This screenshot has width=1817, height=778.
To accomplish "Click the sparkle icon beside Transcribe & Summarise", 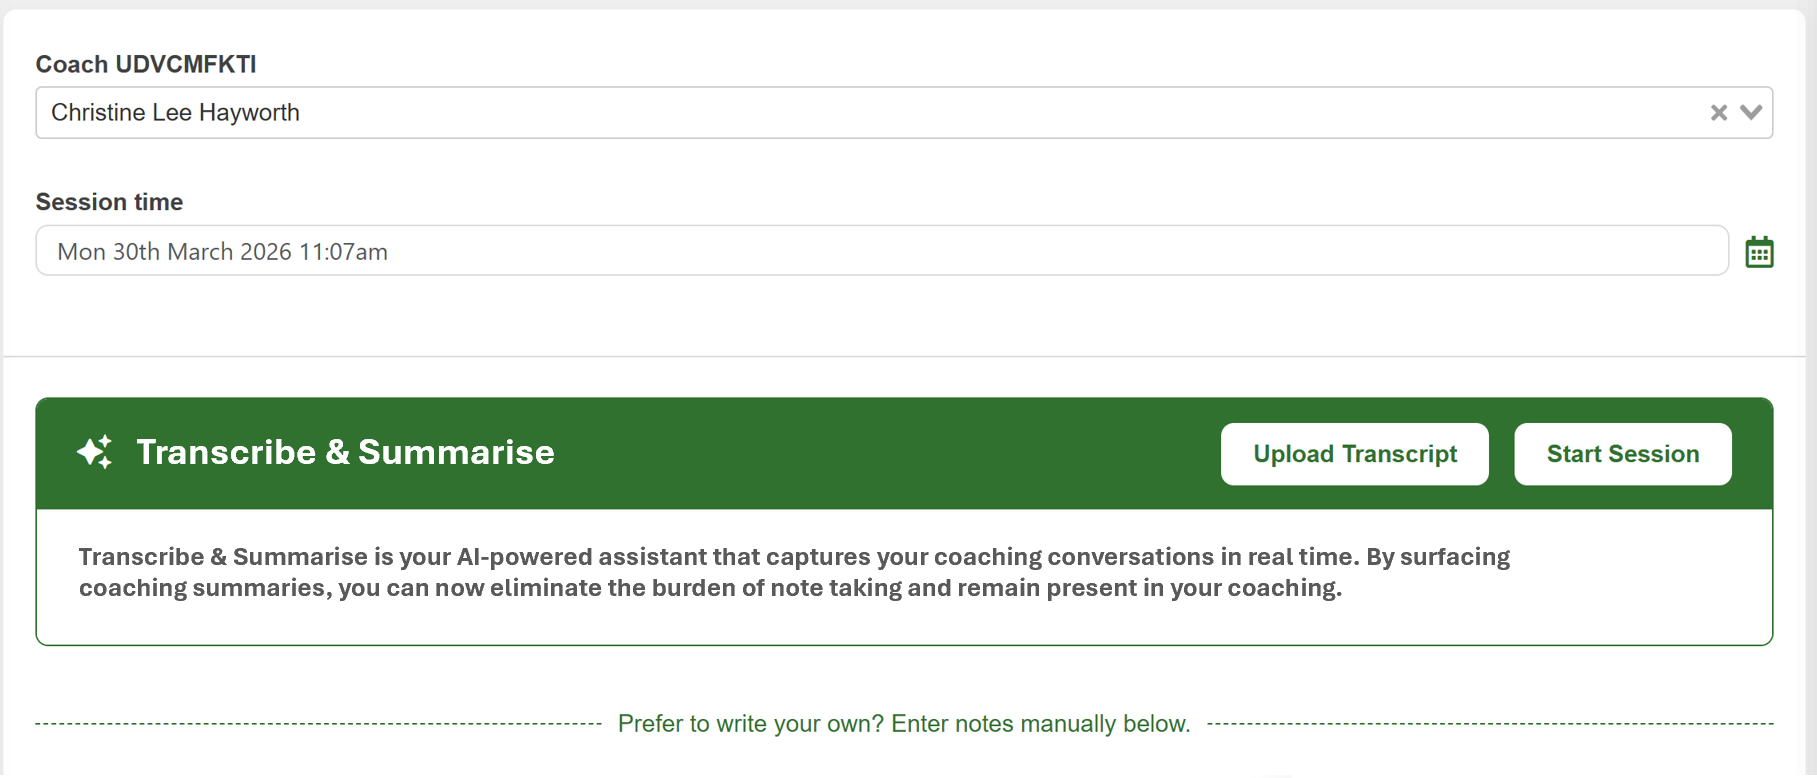I will 95,453.
